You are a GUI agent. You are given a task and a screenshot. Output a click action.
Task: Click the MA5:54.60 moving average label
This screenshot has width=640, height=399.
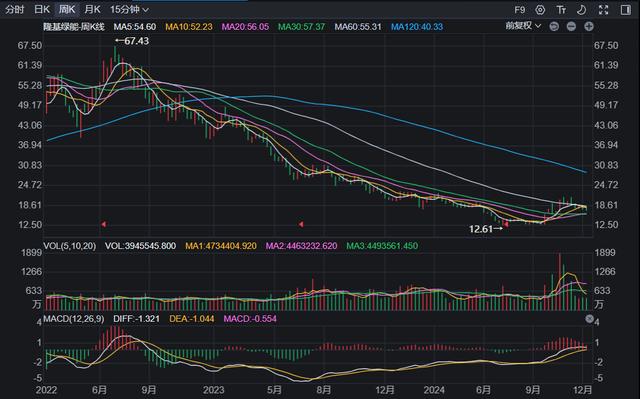pyautogui.click(x=135, y=27)
